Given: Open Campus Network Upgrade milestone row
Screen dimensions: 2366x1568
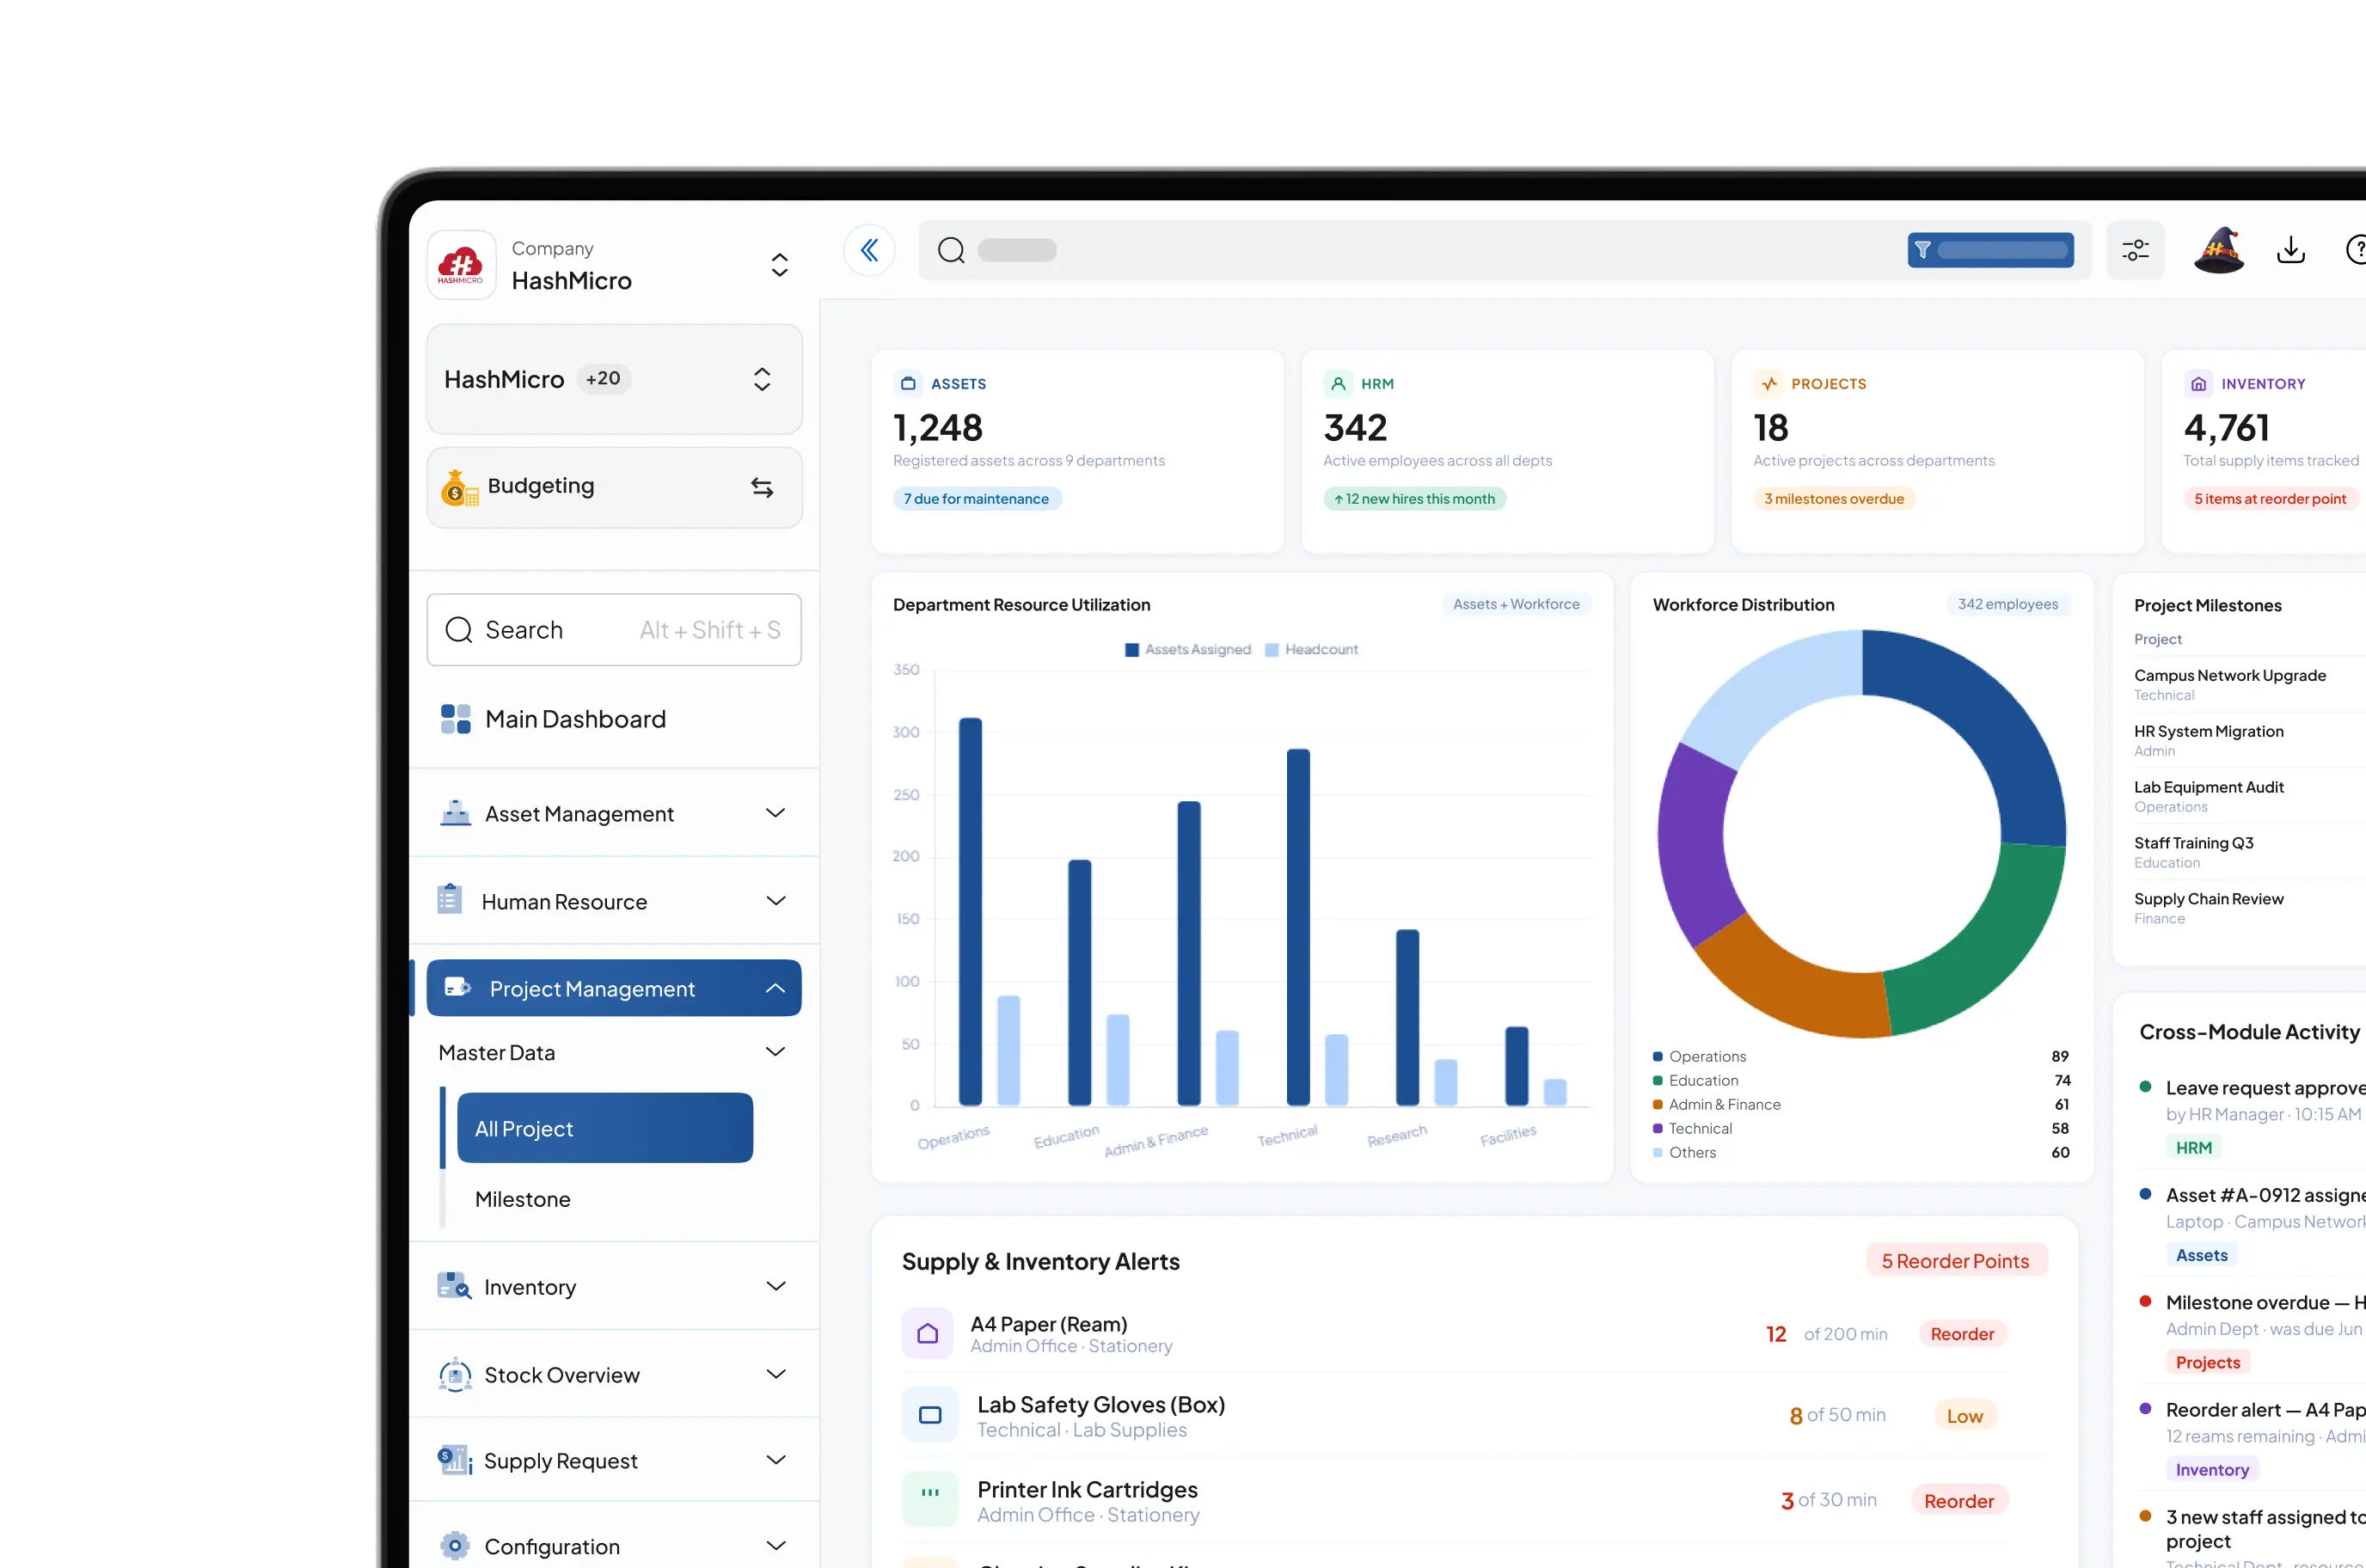Looking at the screenshot, I should [2249, 684].
